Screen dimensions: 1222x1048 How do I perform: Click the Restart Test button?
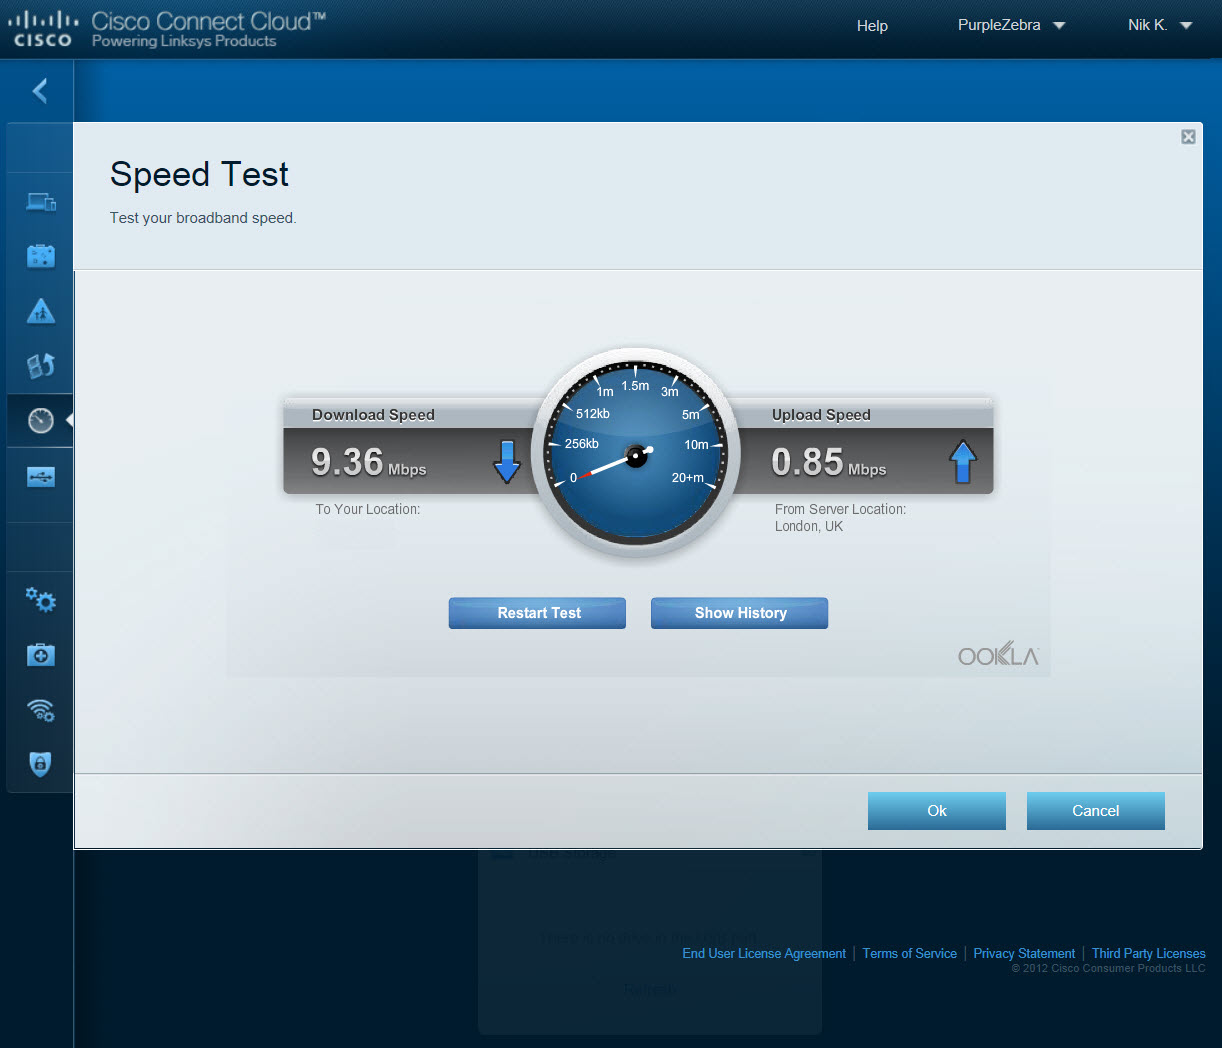pyautogui.click(x=537, y=613)
